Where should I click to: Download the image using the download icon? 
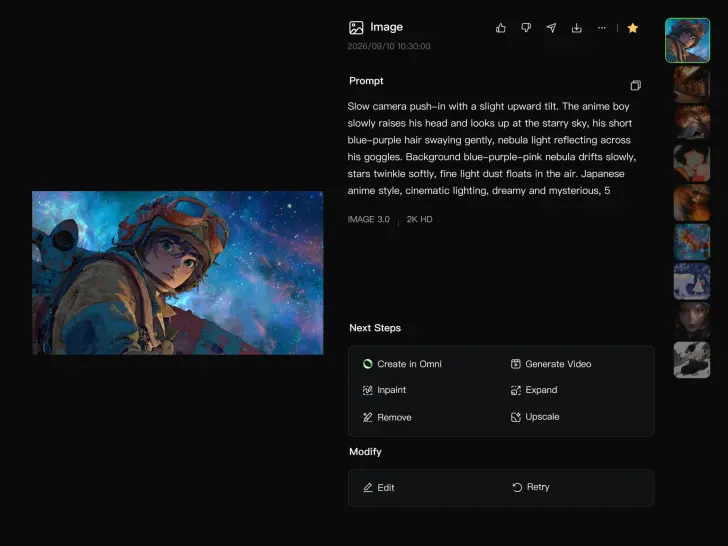coord(576,28)
